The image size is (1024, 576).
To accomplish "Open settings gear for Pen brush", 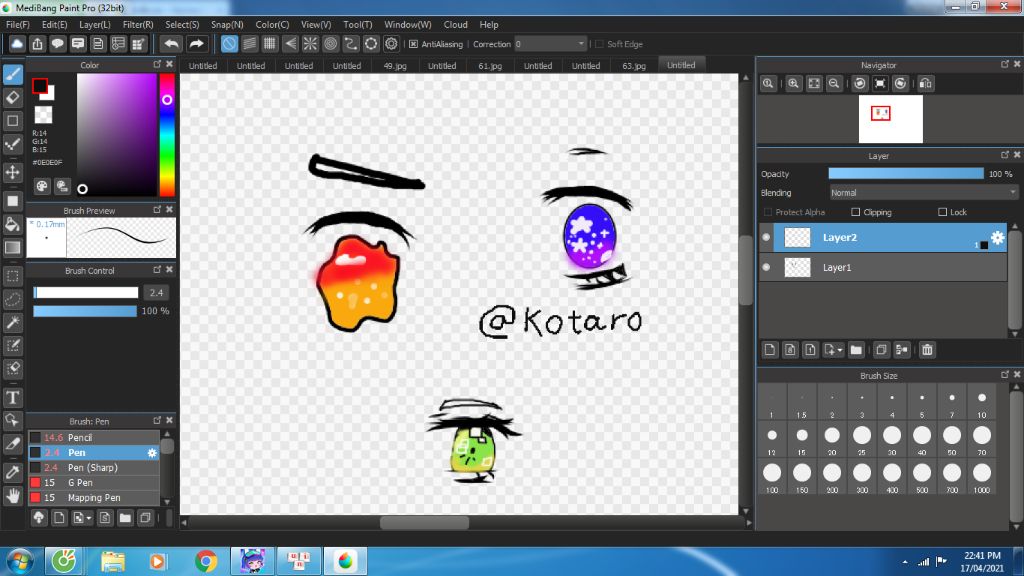I will (x=152, y=453).
